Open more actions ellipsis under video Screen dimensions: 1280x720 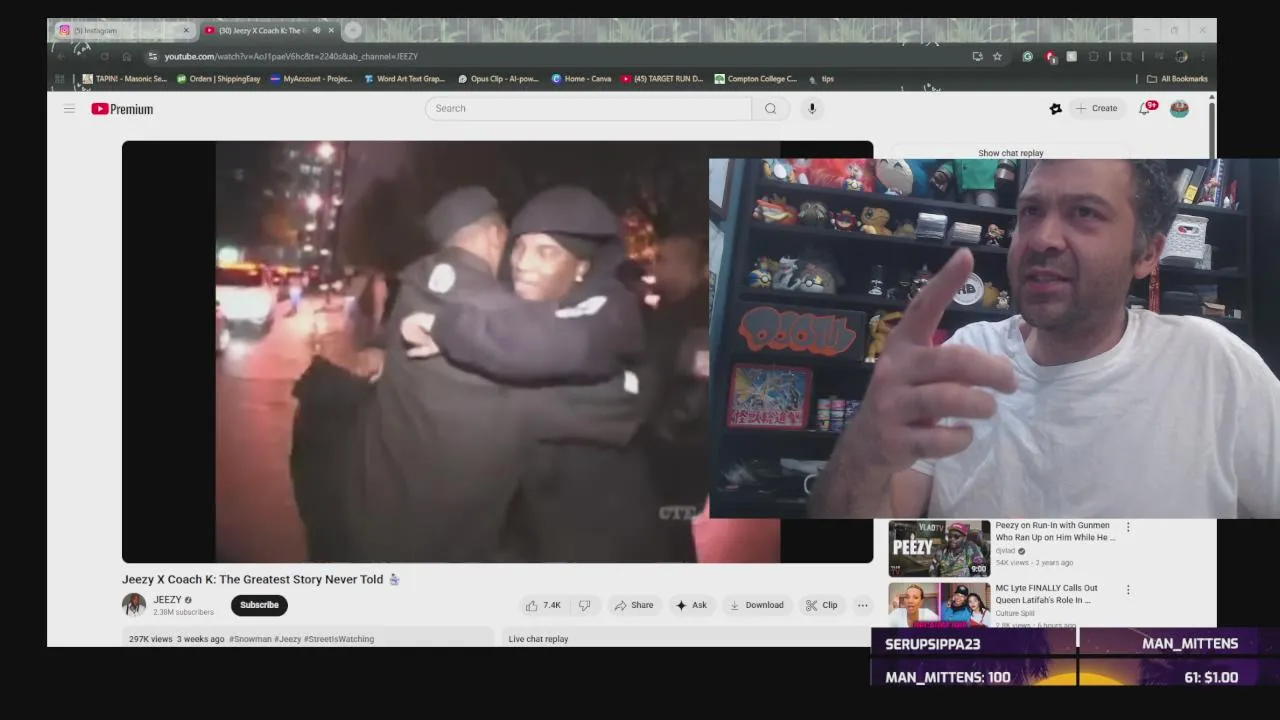coord(863,605)
